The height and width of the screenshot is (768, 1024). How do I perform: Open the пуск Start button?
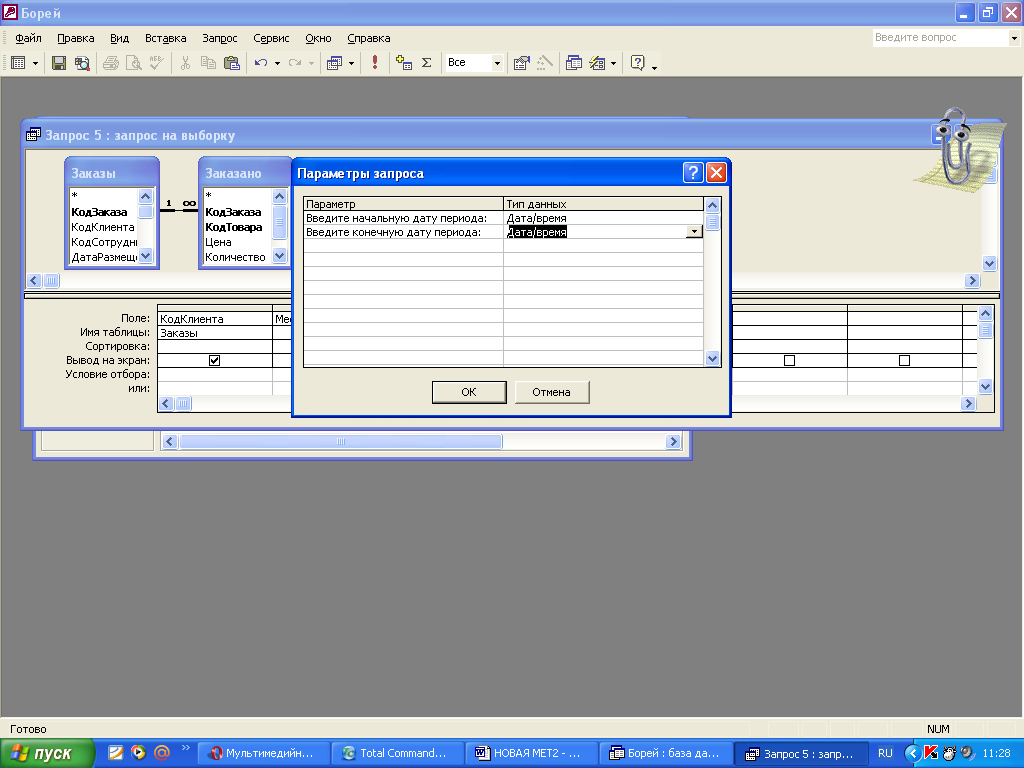point(47,753)
